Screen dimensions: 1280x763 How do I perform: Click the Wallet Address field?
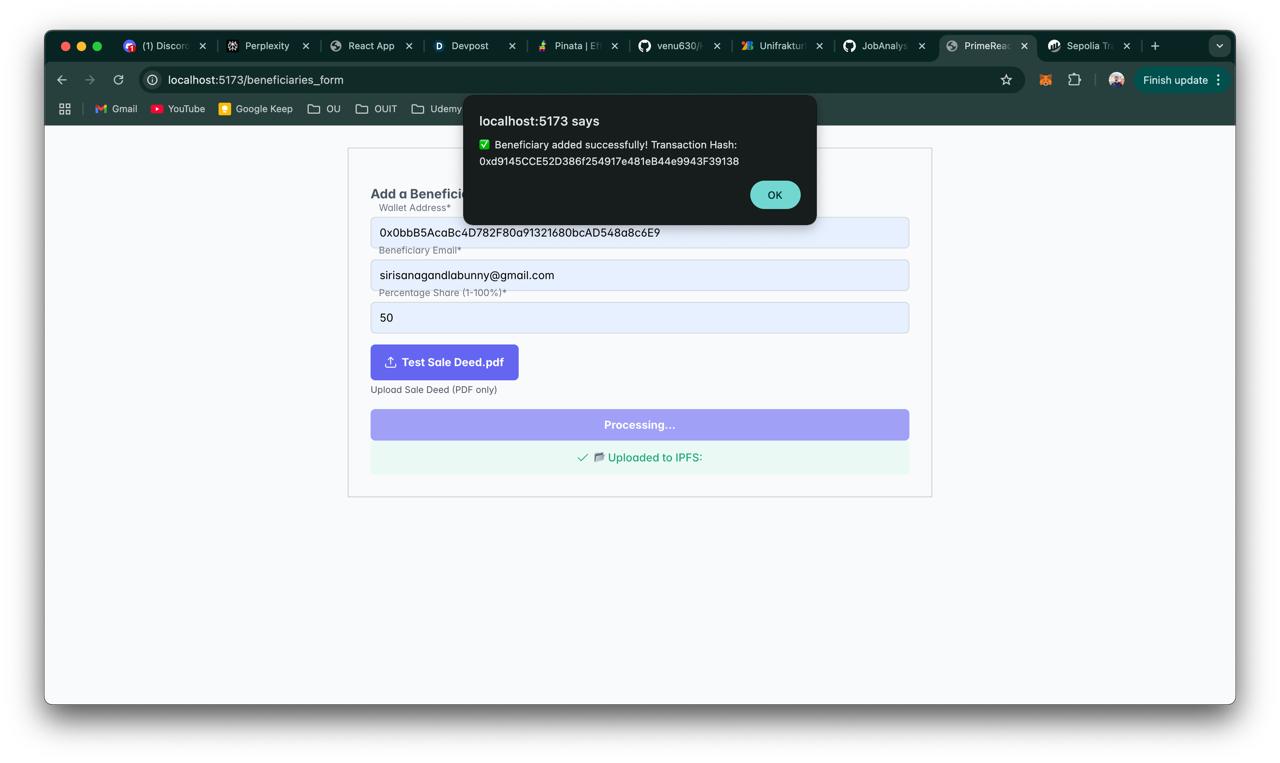(640, 233)
